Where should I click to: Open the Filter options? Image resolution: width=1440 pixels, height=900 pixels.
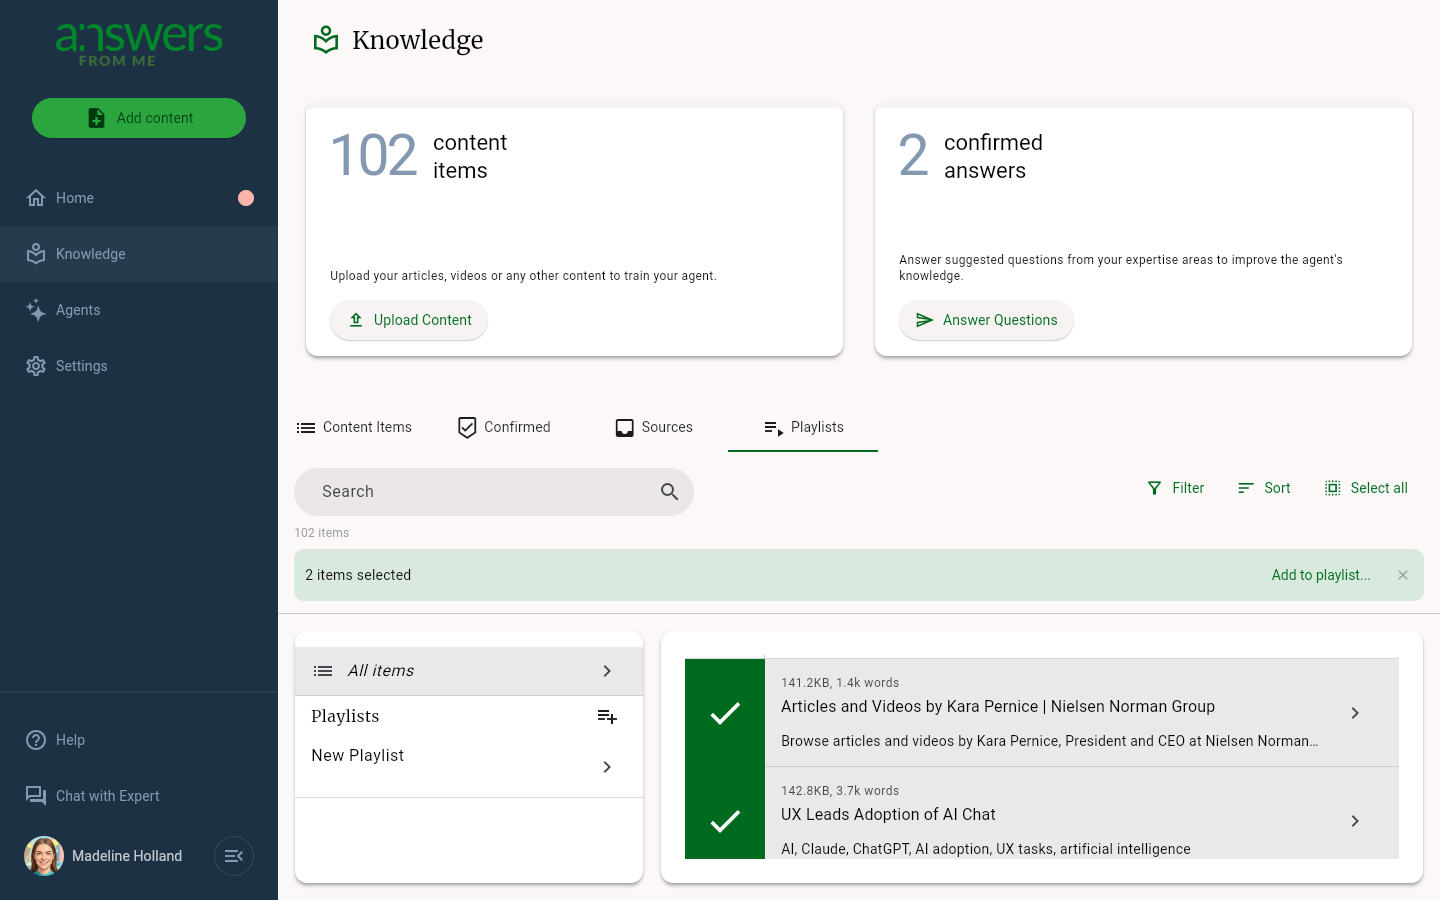[1175, 488]
